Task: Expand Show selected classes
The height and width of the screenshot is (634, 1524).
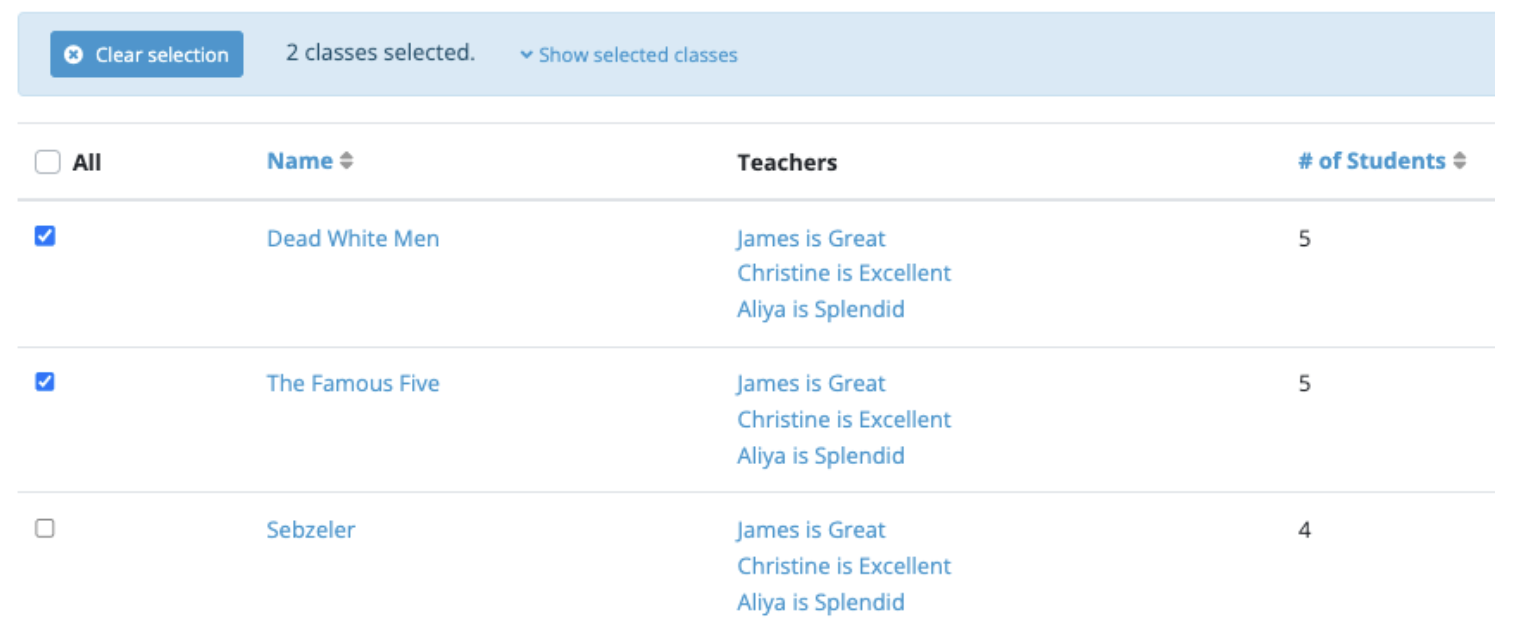Action: coord(637,56)
